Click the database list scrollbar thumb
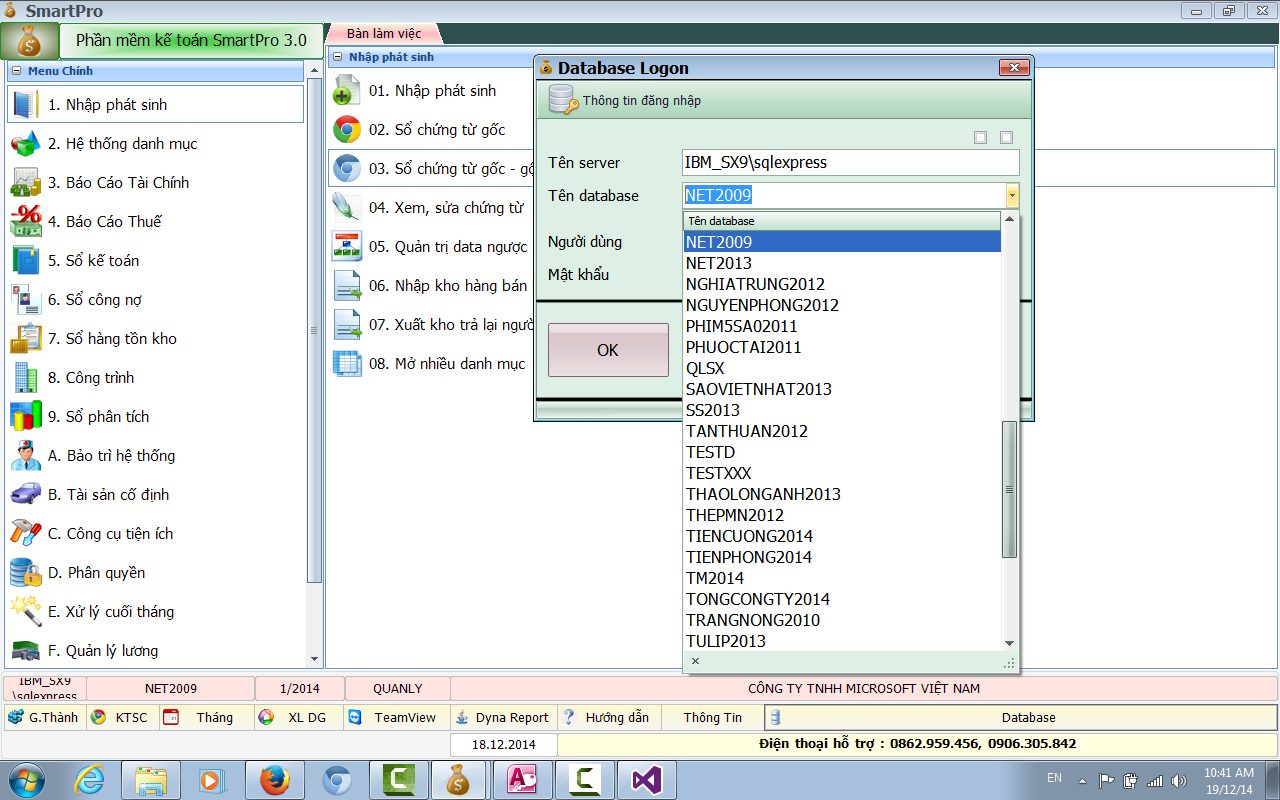The image size is (1280, 800). coord(1010,489)
